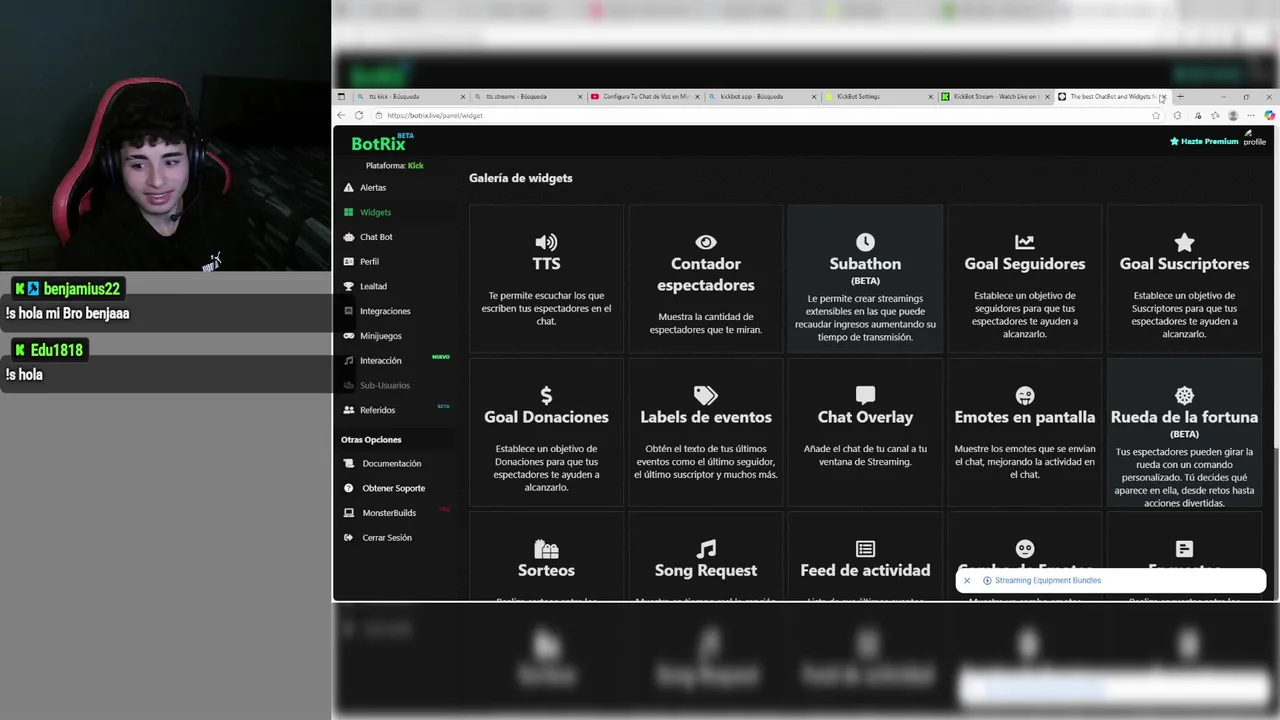1280x720 pixels.
Task: Click the Minijuegos gamepad icon
Action: (348, 336)
